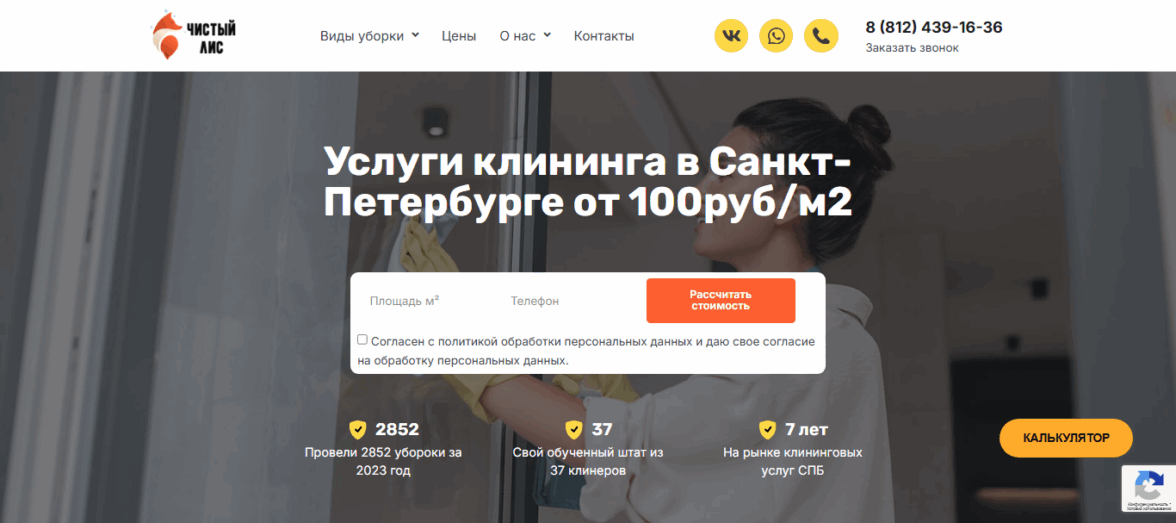Expand the О нас dropdown chevron

tap(547, 35)
